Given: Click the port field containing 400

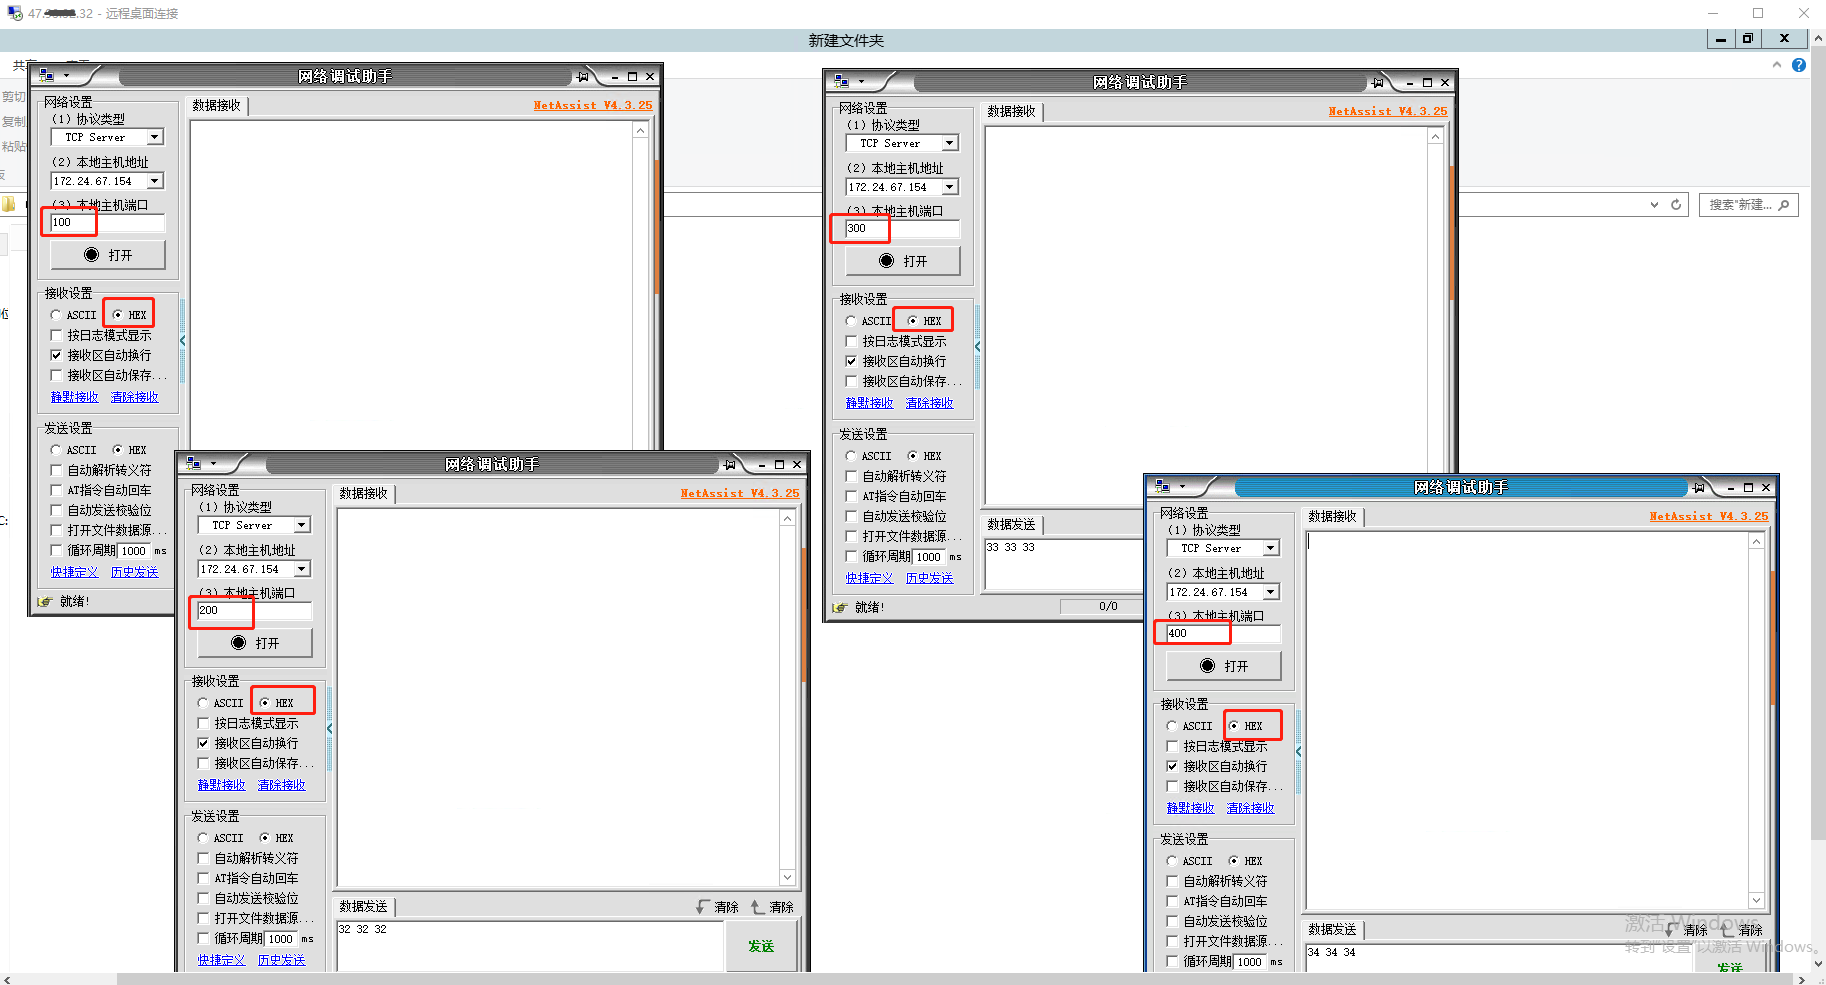Looking at the screenshot, I should (1217, 633).
